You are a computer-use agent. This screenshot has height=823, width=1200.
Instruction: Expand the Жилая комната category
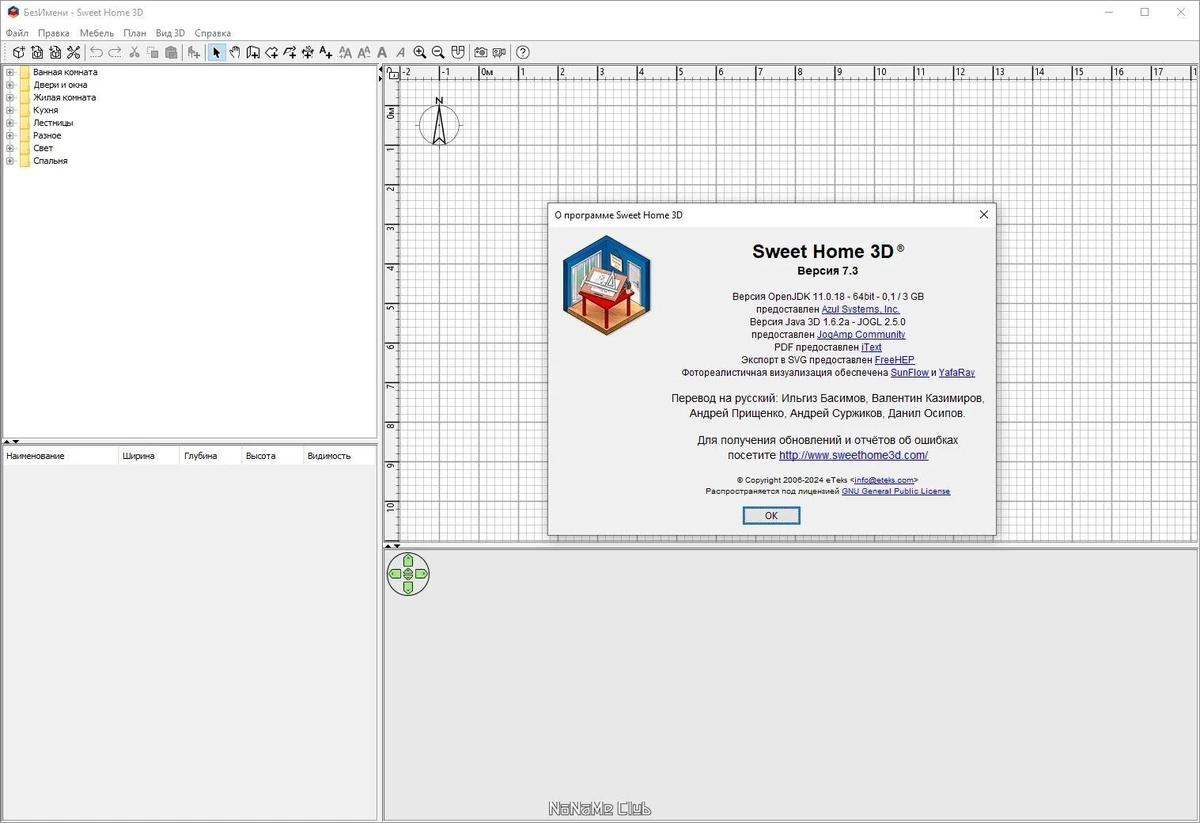(x=10, y=97)
